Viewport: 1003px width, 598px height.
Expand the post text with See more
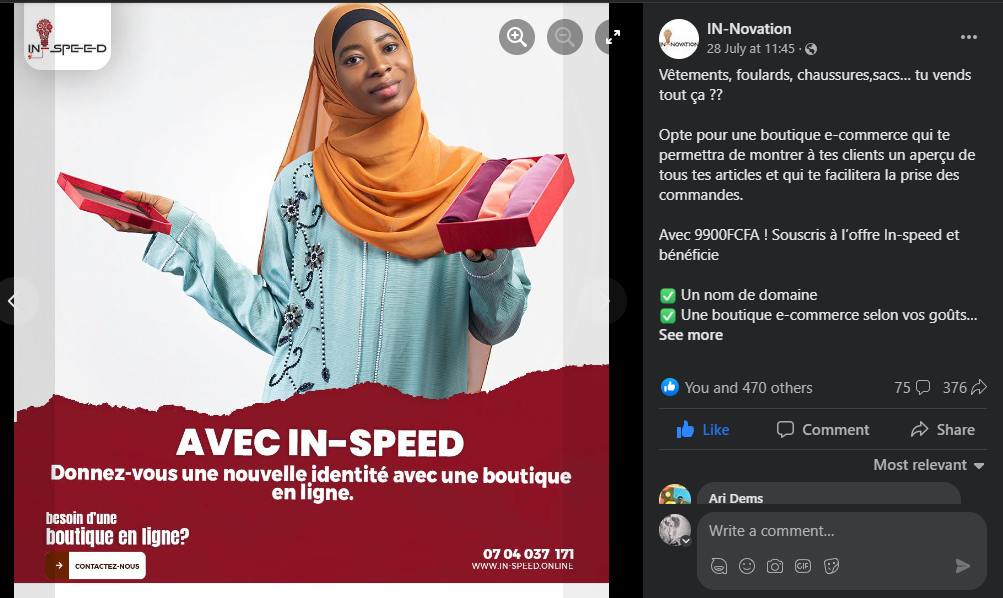(x=691, y=335)
